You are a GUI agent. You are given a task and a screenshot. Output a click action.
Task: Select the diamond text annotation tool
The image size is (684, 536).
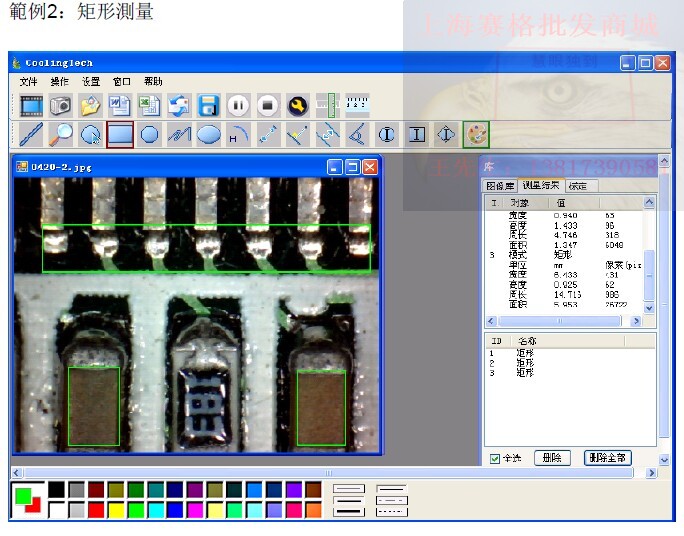446,134
